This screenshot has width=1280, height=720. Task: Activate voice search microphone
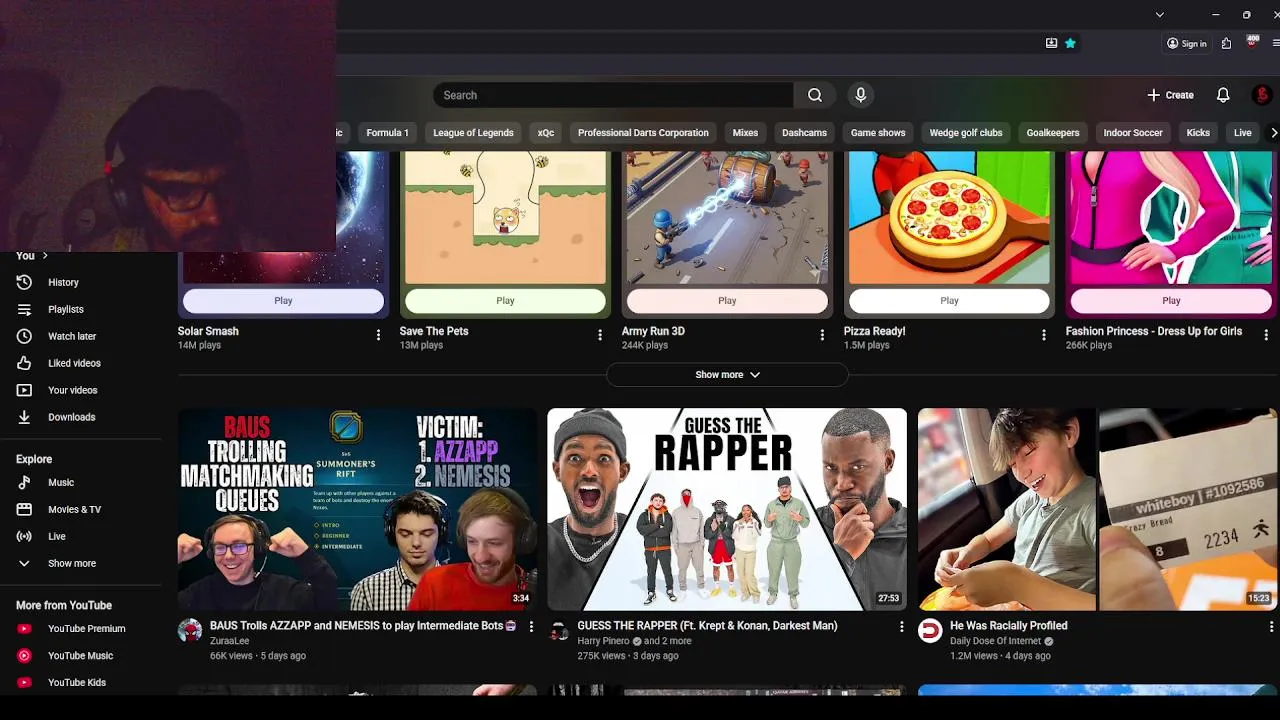coord(860,95)
